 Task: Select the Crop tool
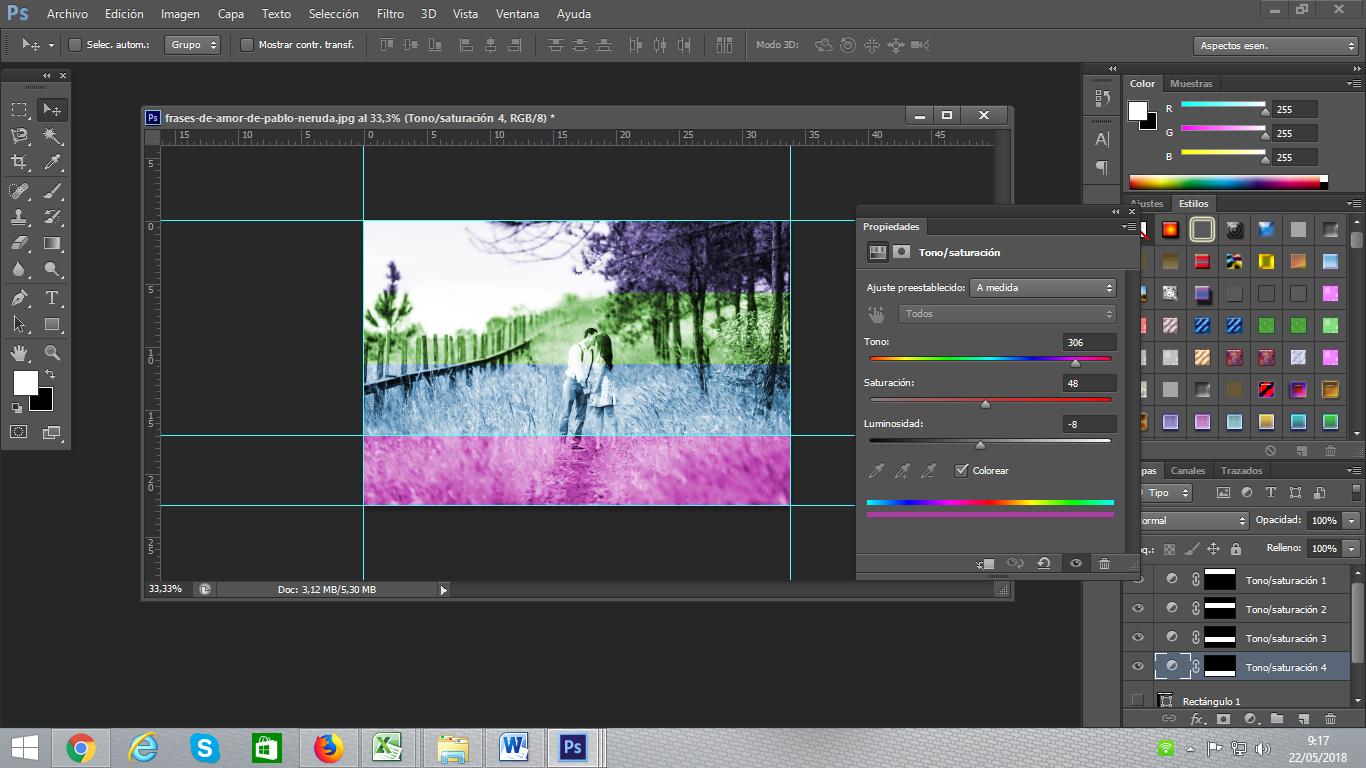pyautogui.click(x=19, y=162)
